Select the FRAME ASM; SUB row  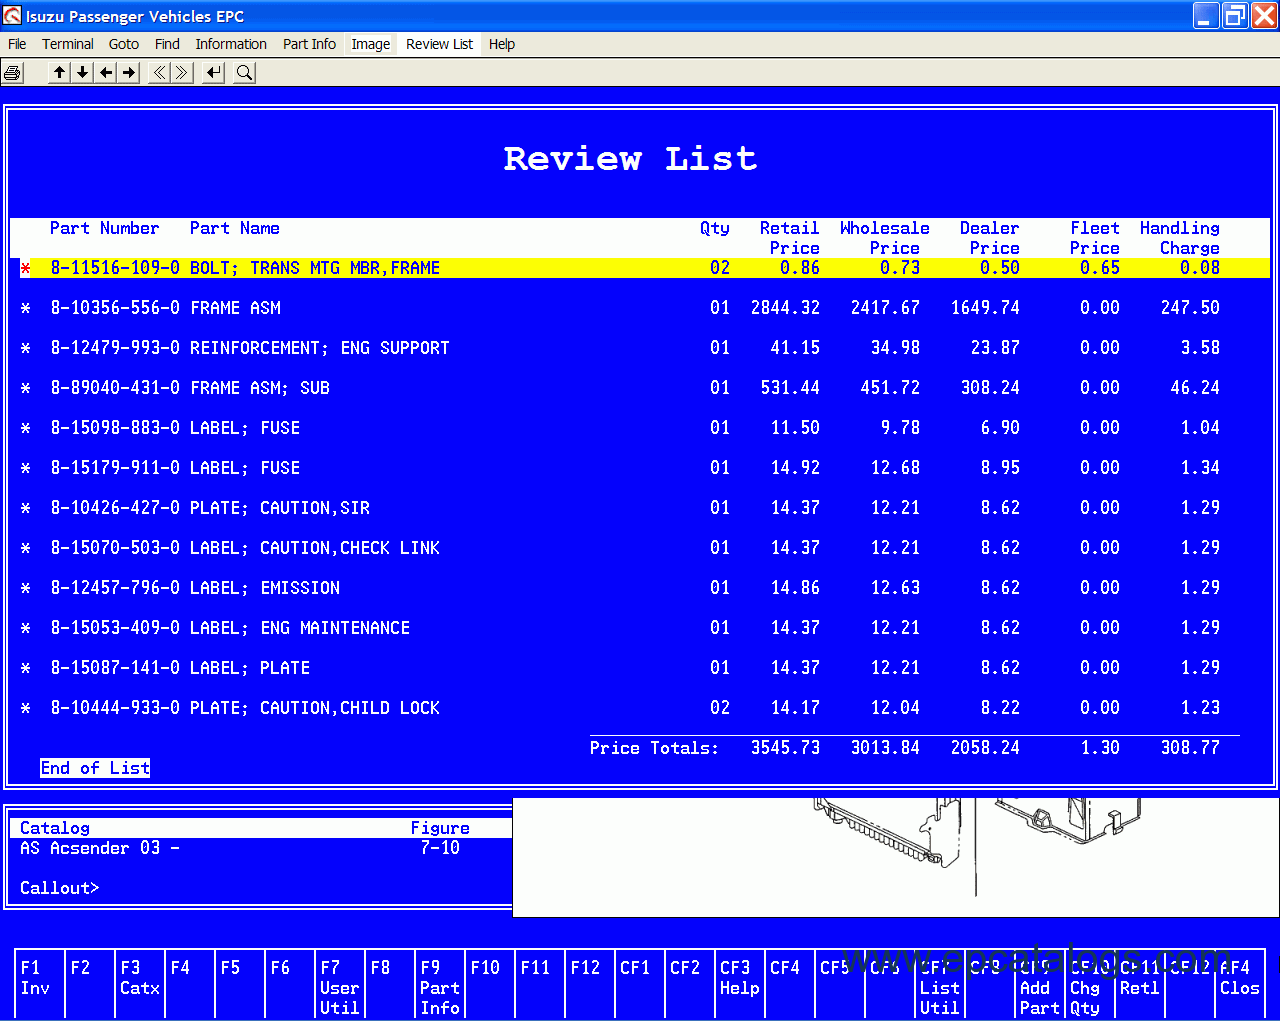(x=640, y=388)
